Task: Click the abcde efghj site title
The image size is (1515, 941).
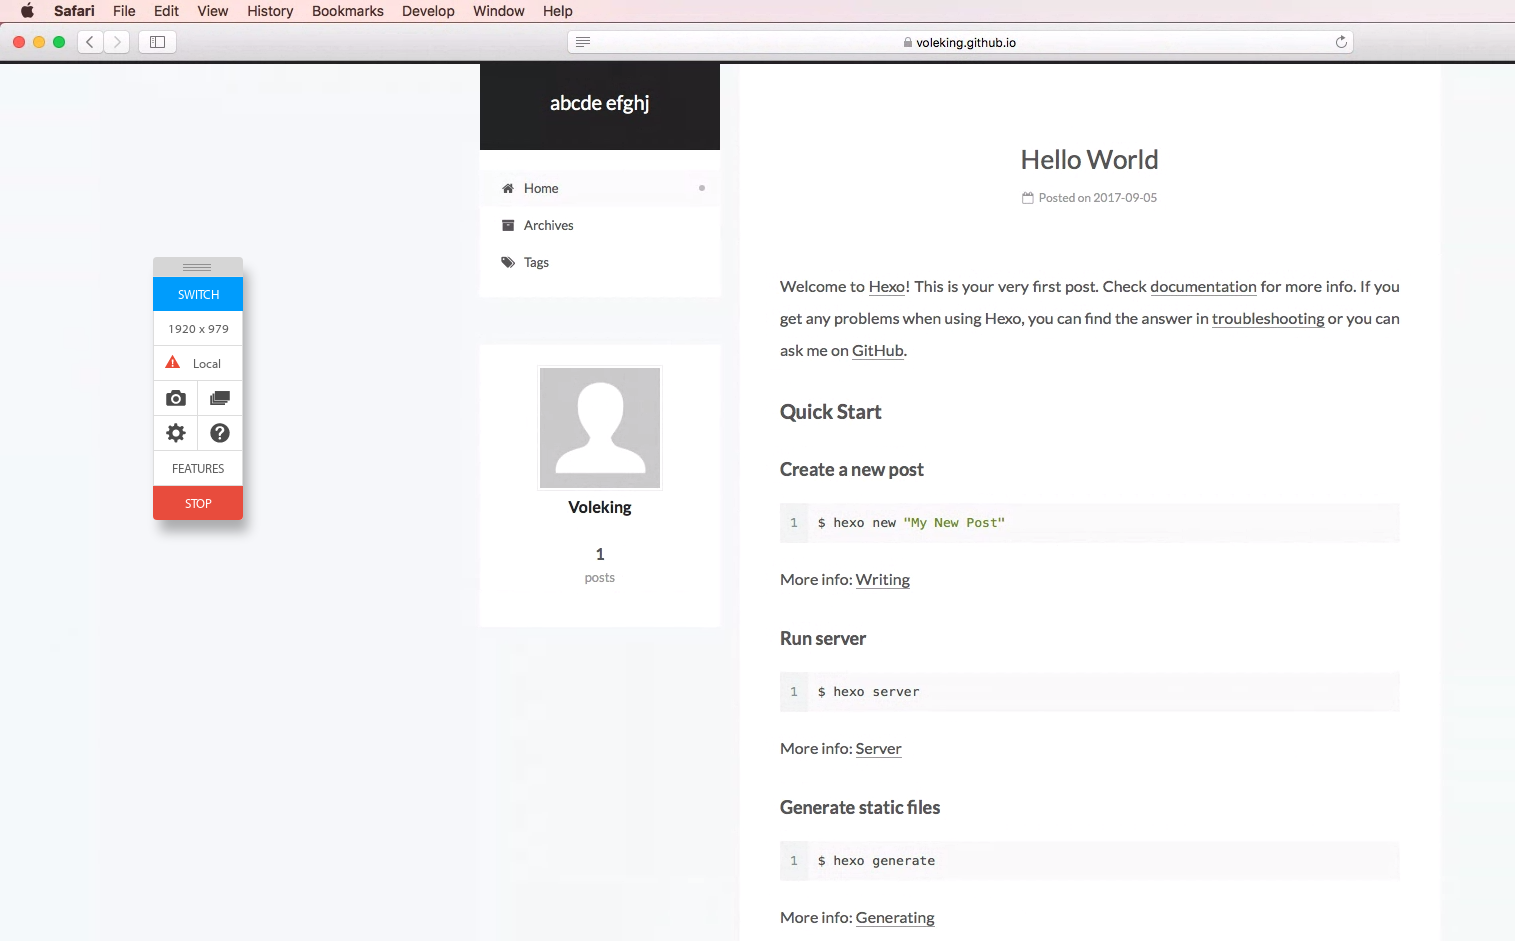Action: (600, 103)
